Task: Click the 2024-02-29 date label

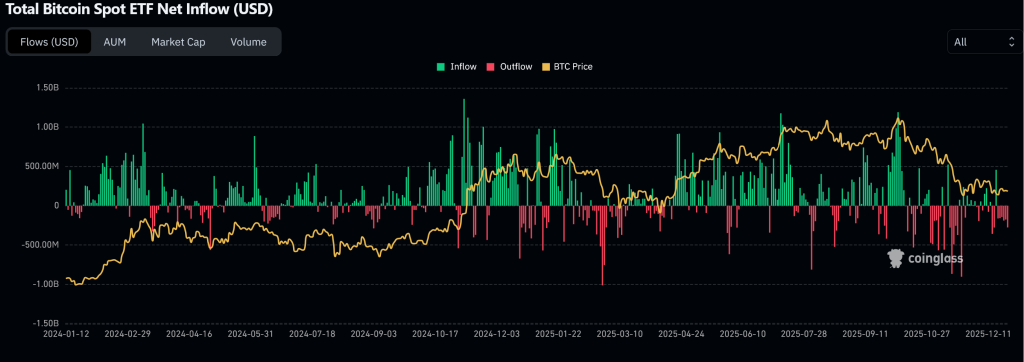Action: (x=127, y=333)
